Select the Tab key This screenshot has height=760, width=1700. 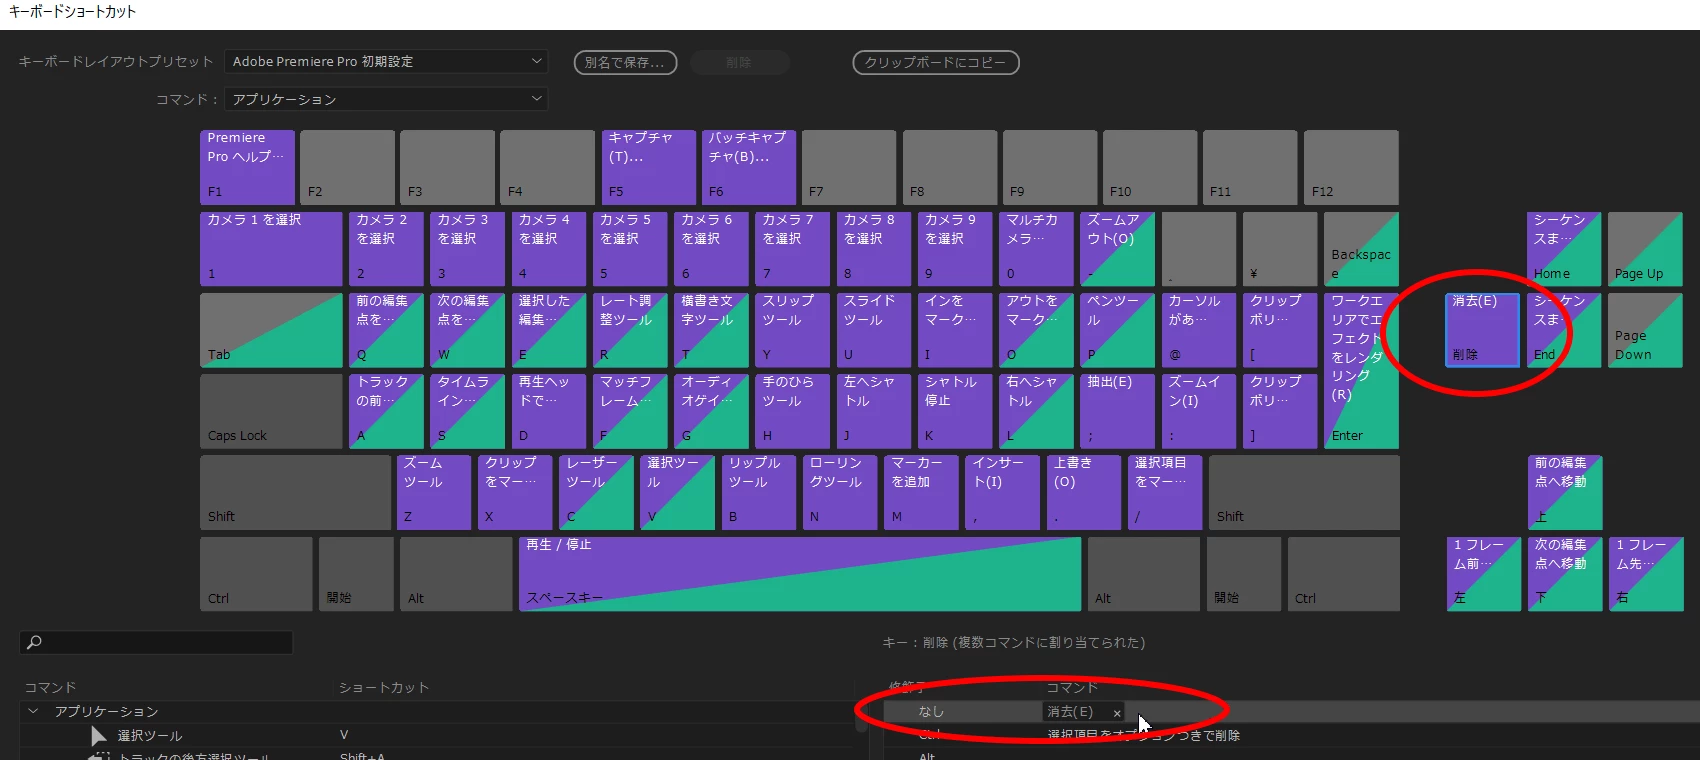271,329
